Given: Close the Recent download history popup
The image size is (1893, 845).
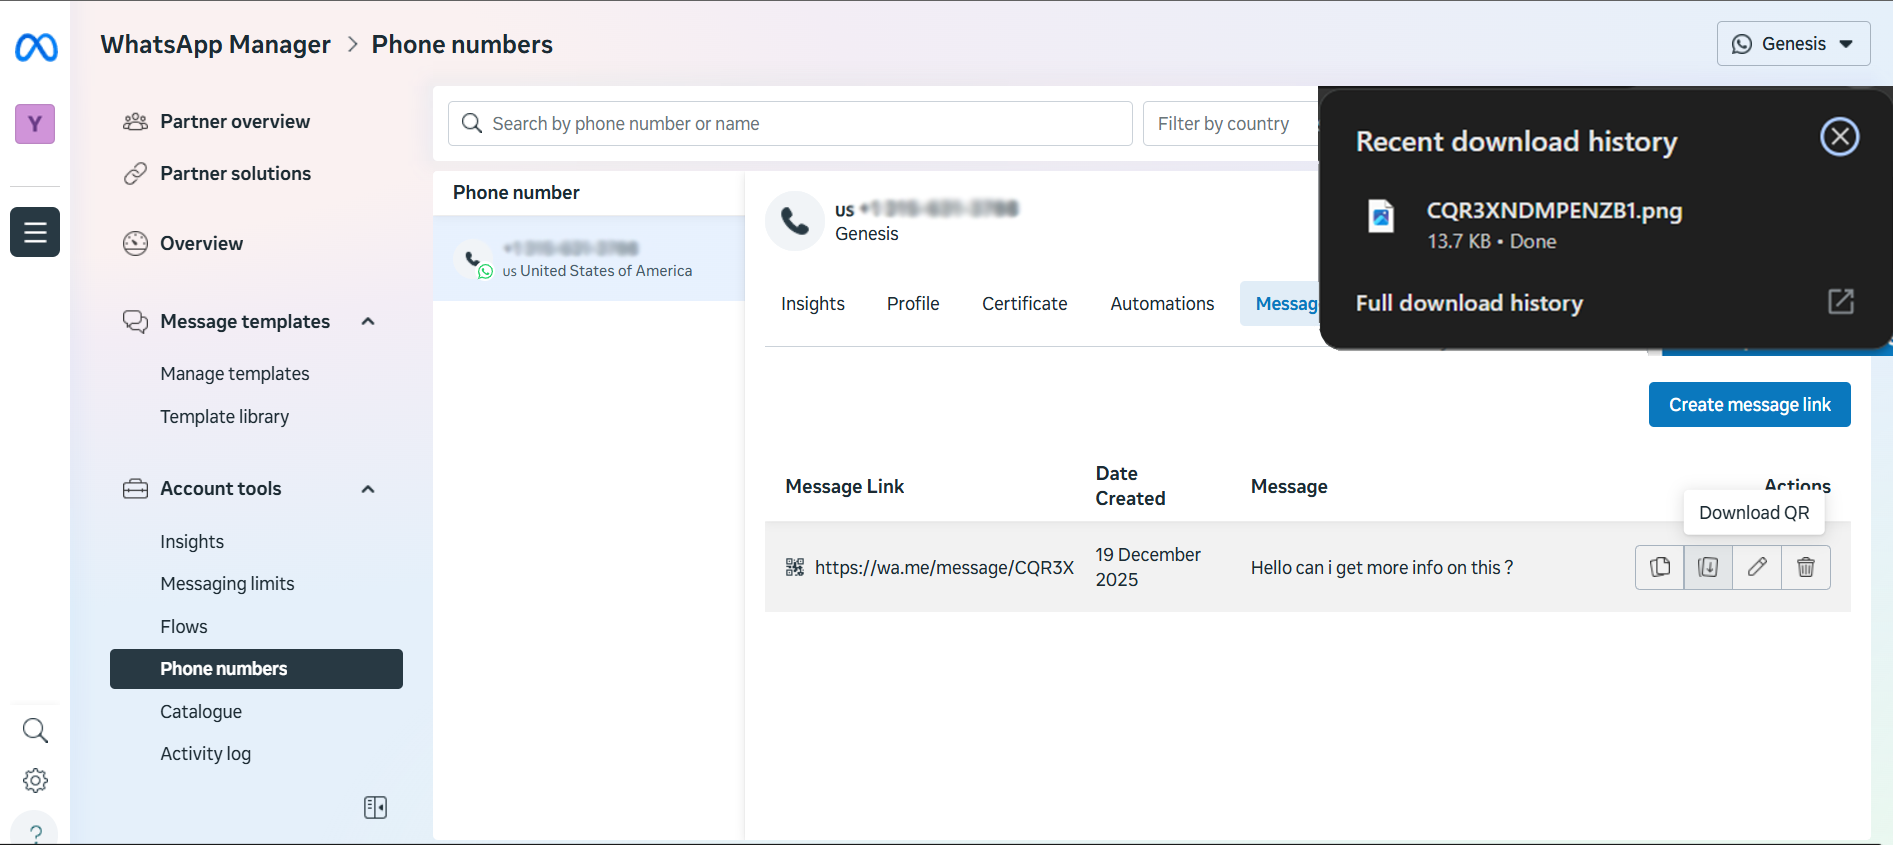Looking at the screenshot, I should click(x=1839, y=137).
